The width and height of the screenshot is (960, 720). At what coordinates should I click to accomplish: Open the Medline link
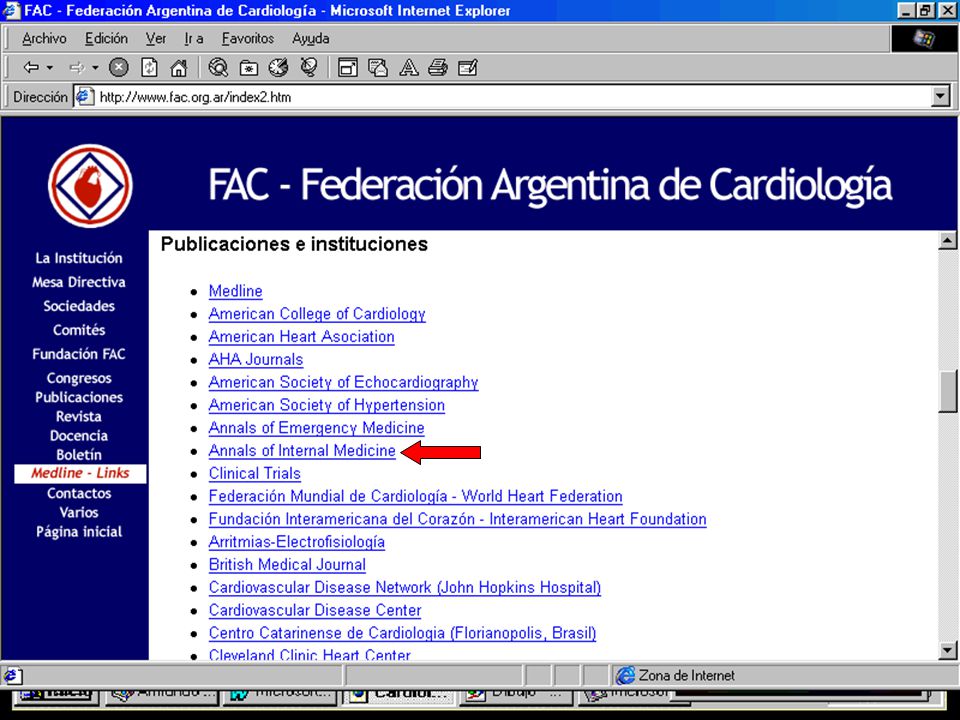(x=235, y=291)
